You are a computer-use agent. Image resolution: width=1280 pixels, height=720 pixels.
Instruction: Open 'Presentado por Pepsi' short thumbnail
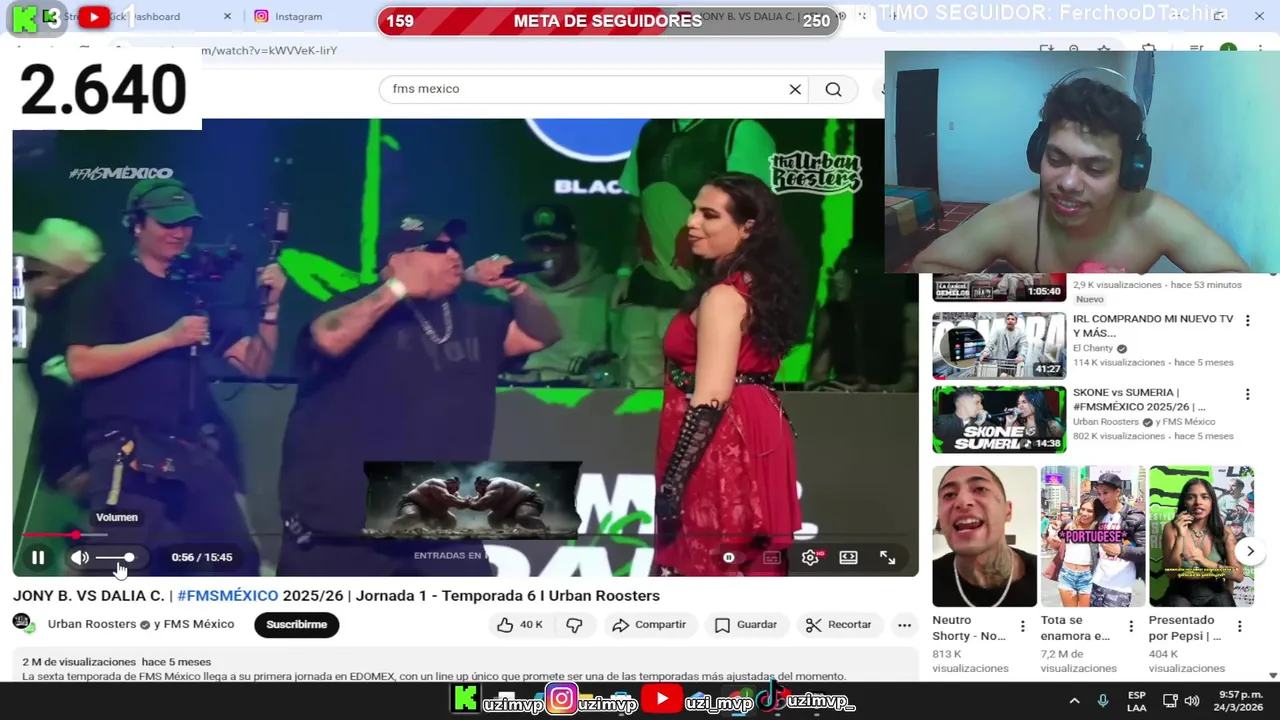1201,536
